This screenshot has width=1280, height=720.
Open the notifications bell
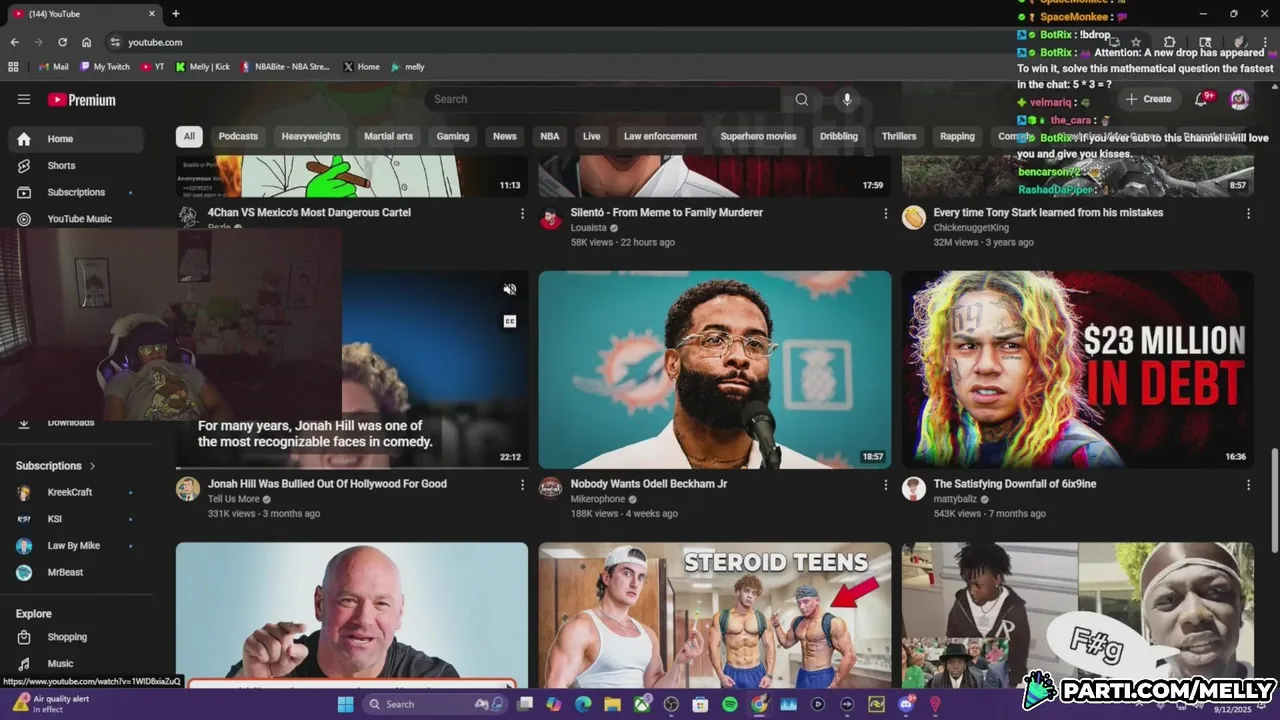(1203, 99)
